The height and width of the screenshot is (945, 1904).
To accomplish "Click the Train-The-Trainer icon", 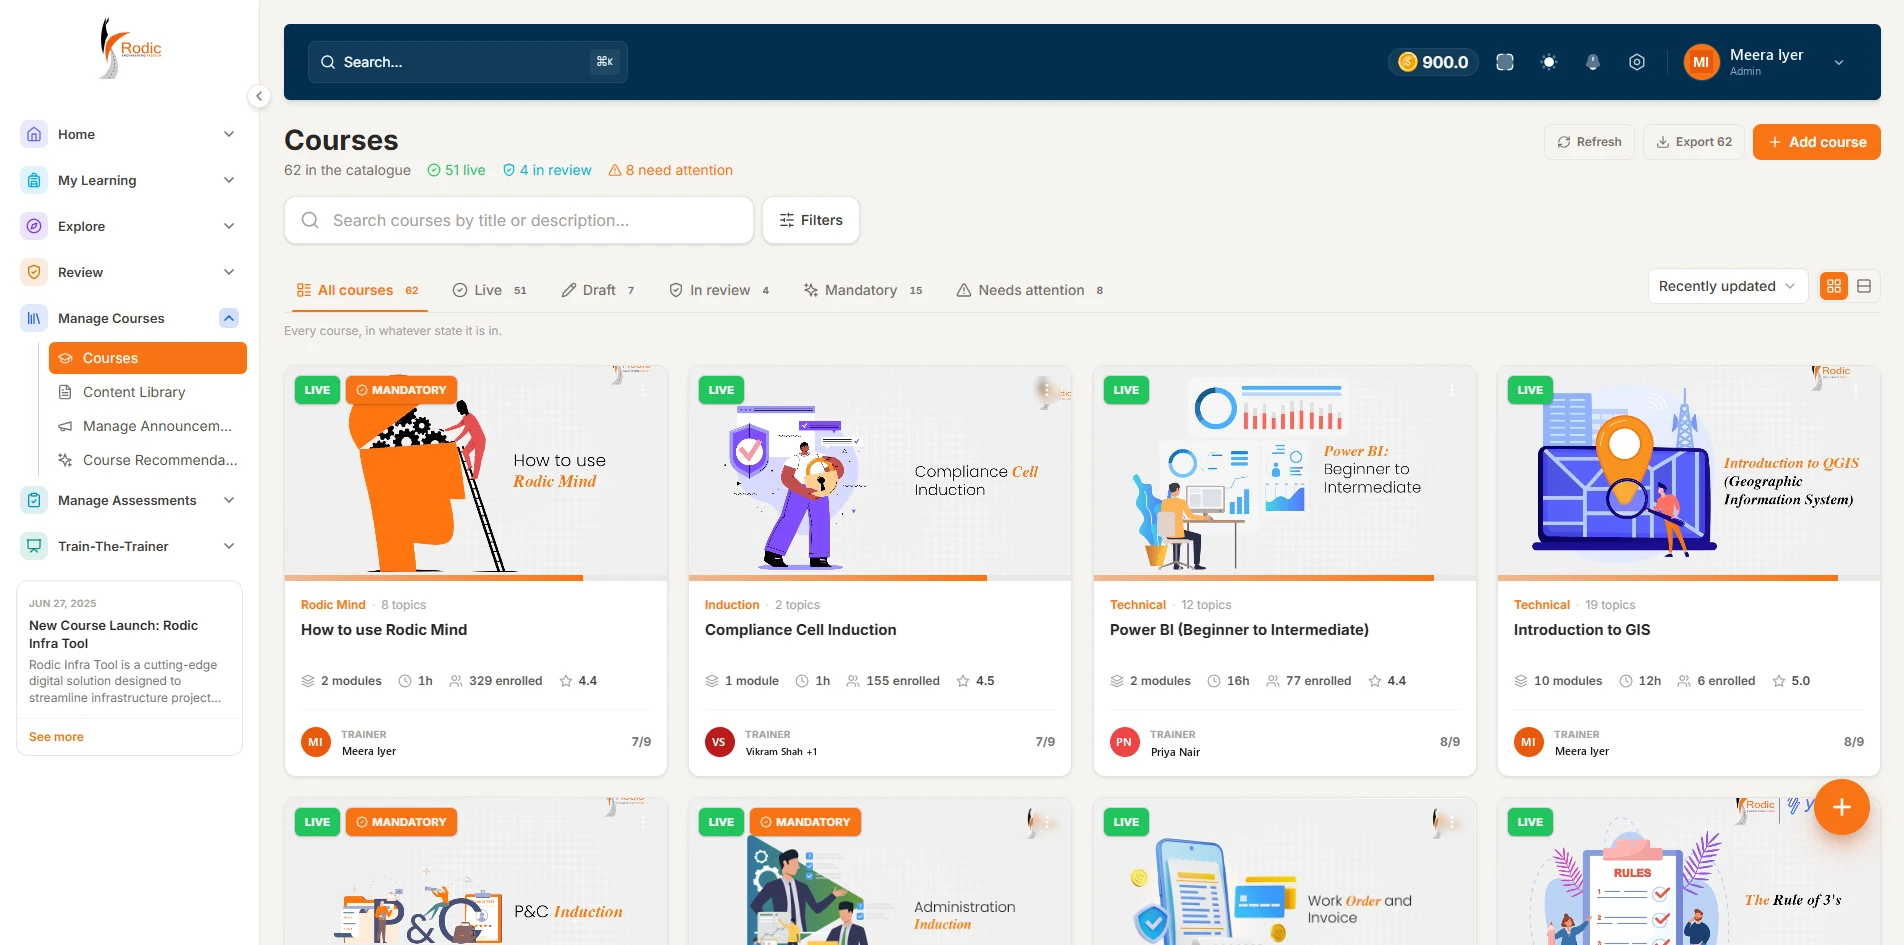I will tap(34, 546).
